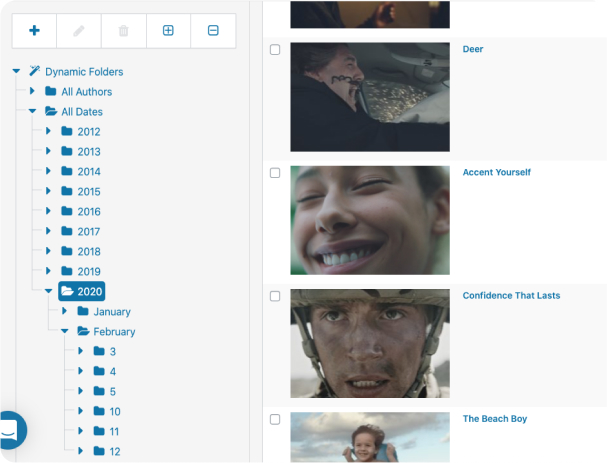Open the Accent Yourself title link
The image size is (607, 463).
coord(496,172)
